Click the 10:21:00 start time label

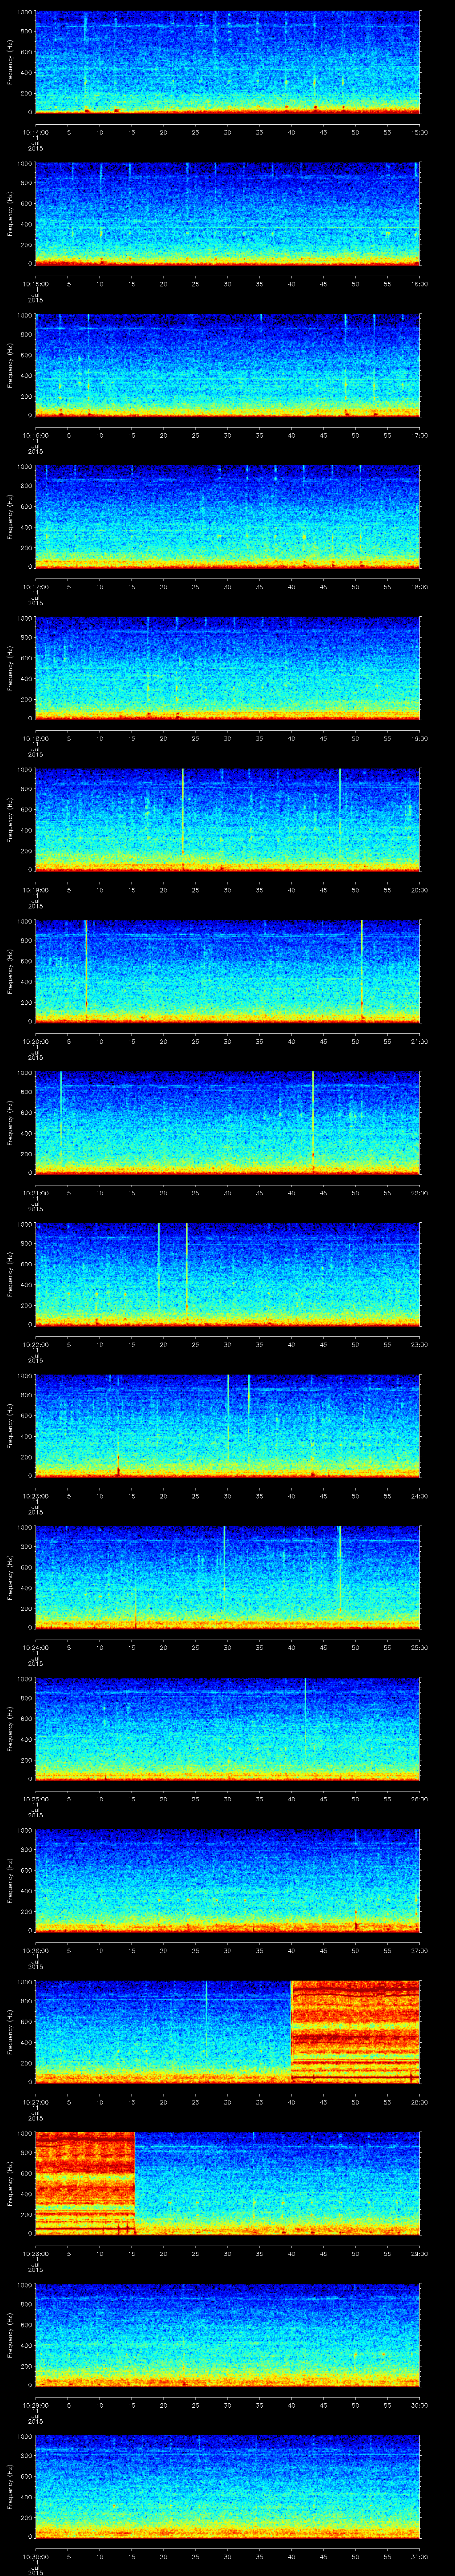click(x=35, y=1192)
